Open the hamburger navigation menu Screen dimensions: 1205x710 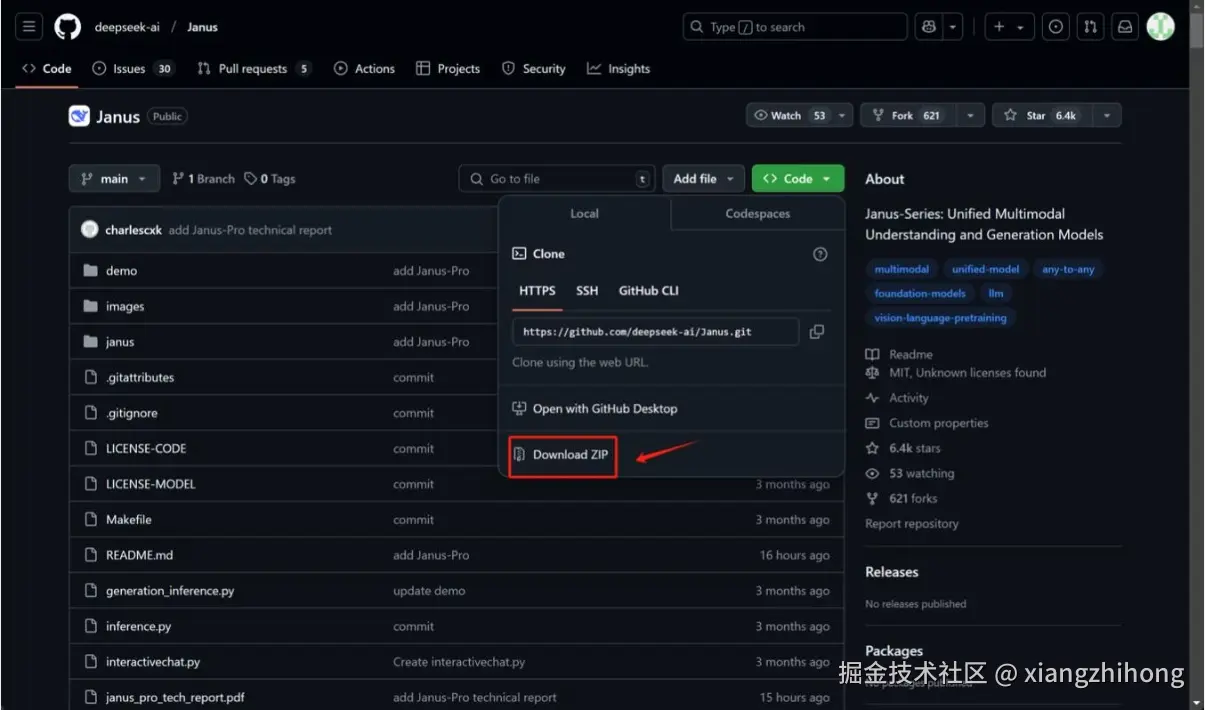click(x=28, y=27)
